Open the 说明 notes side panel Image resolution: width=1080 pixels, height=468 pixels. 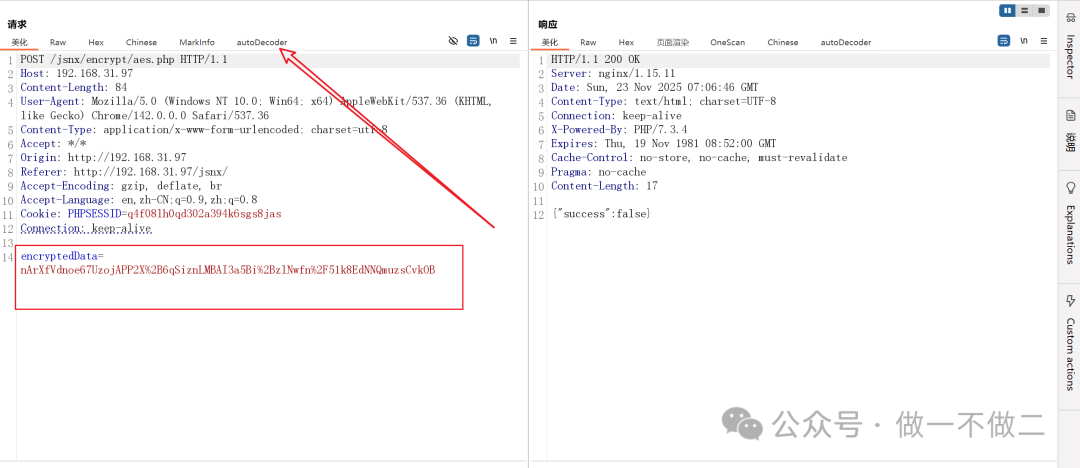click(x=1070, y=131)
